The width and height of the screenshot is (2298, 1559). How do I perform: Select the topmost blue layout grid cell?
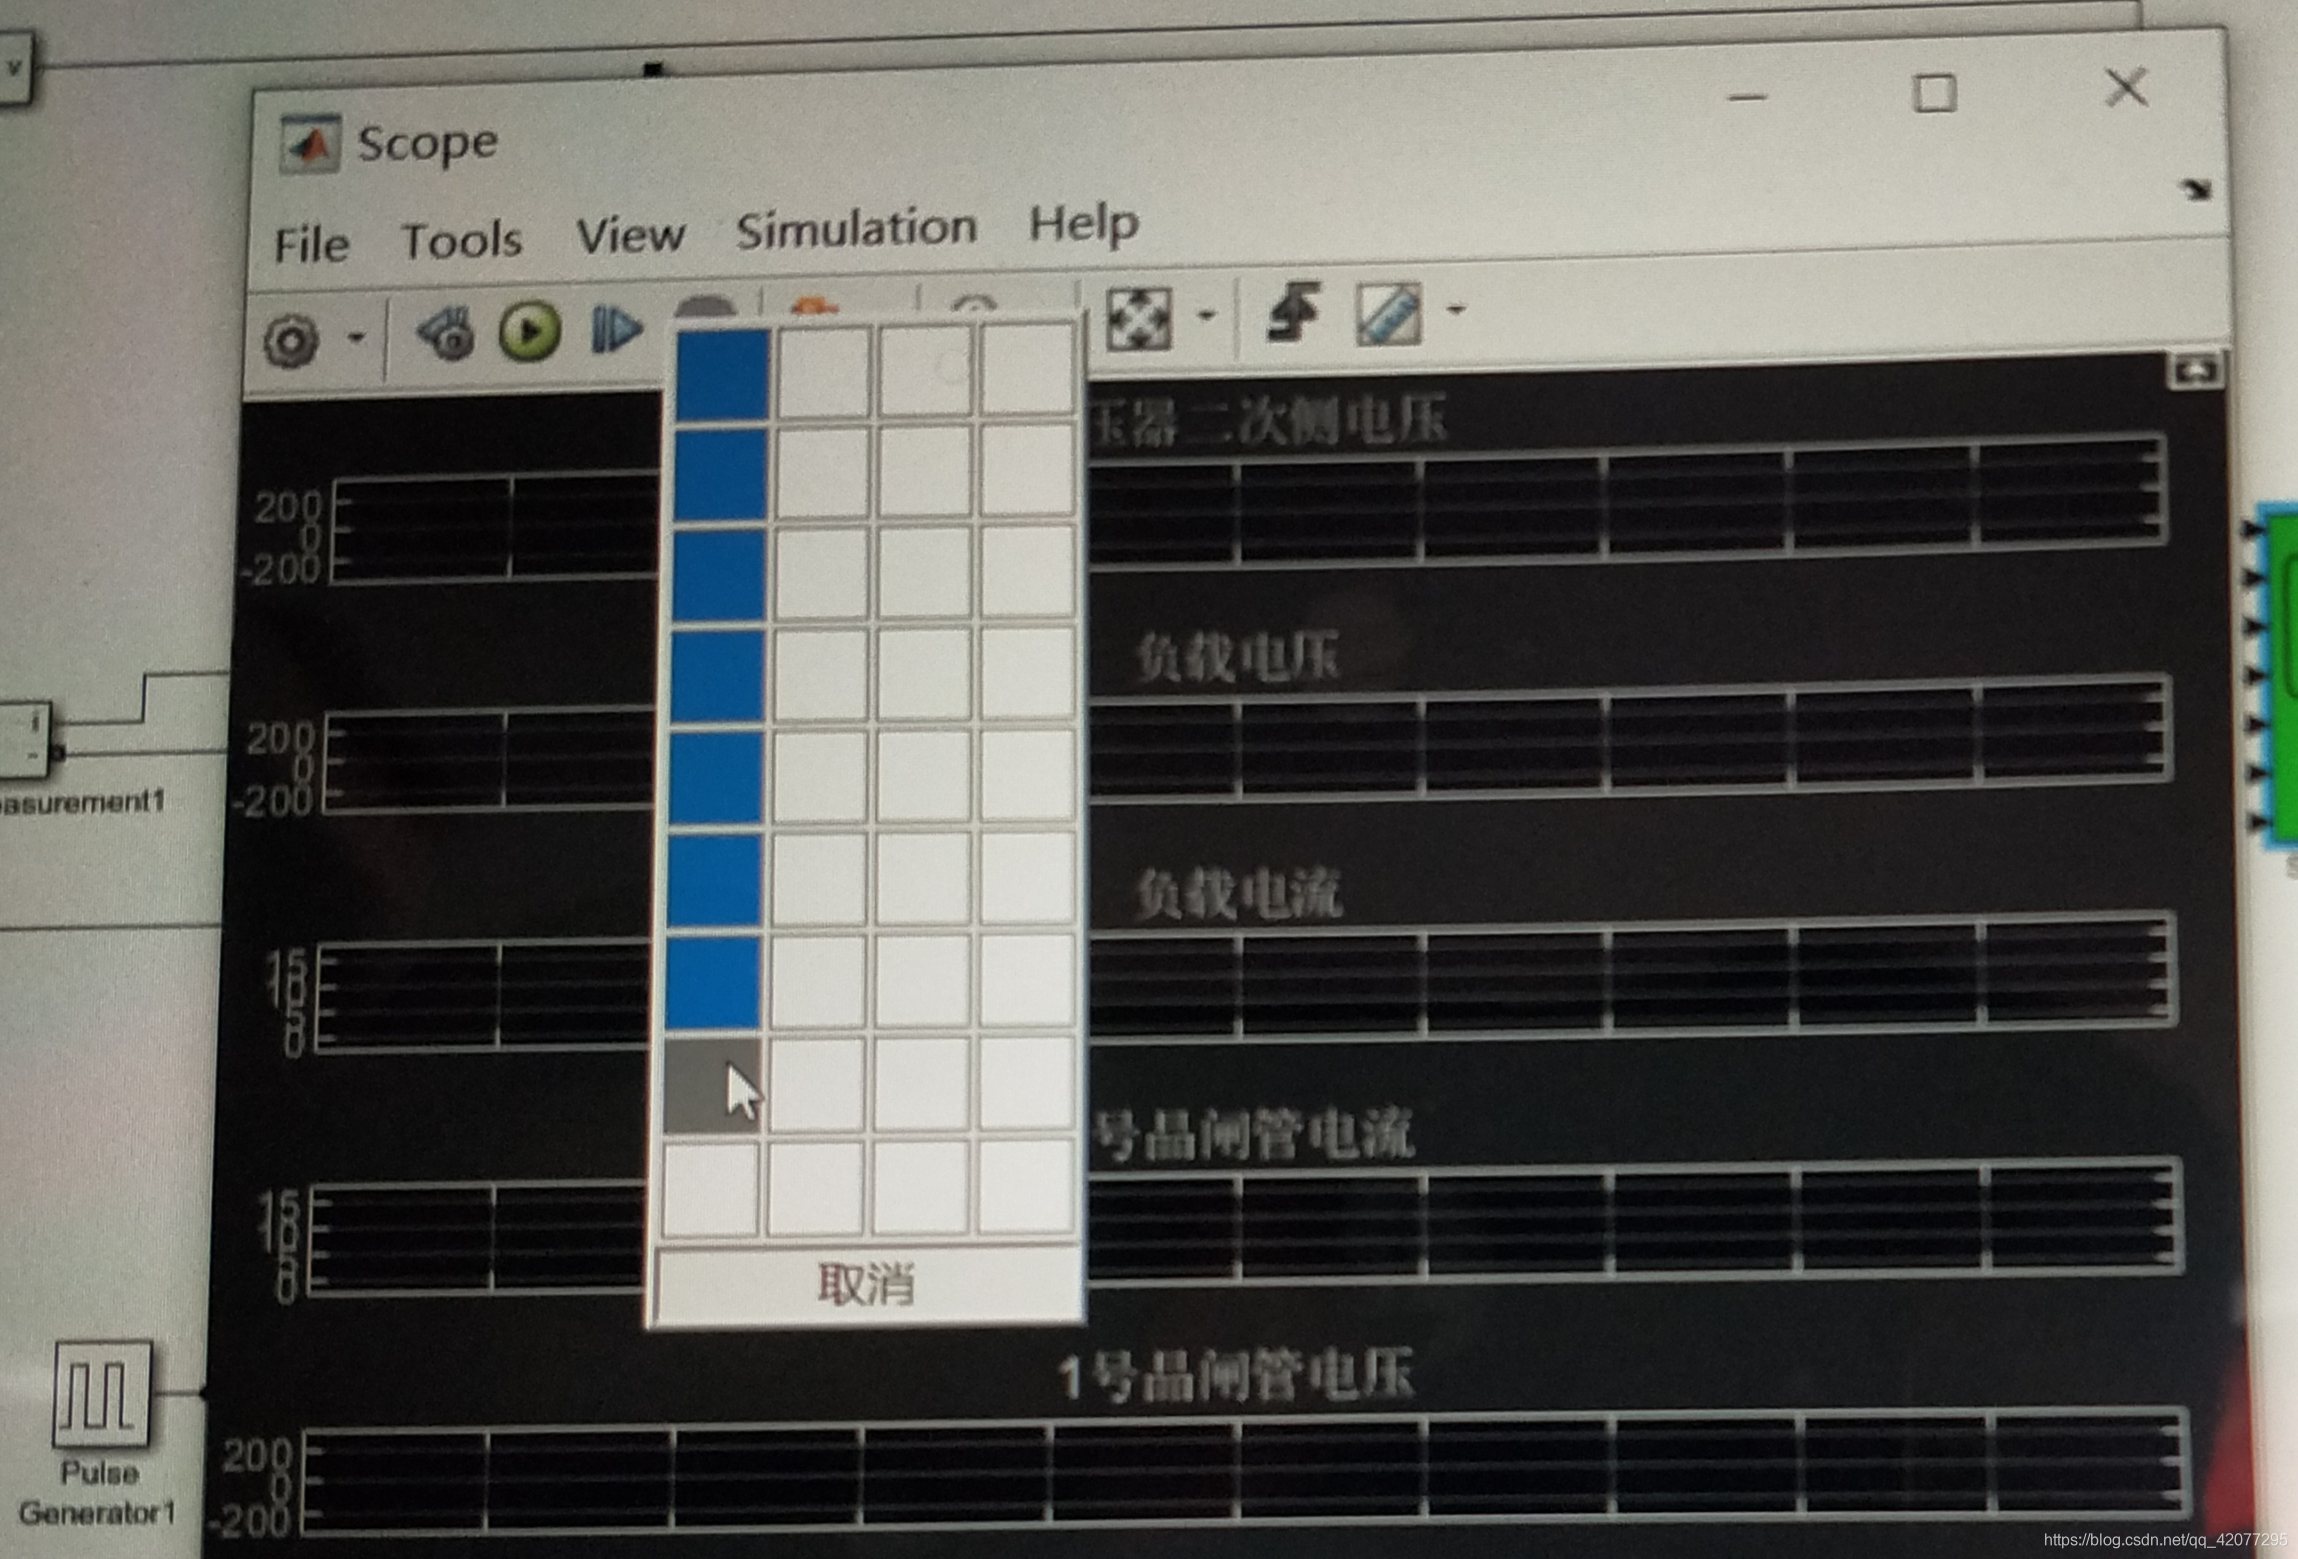tap(722, 374)
